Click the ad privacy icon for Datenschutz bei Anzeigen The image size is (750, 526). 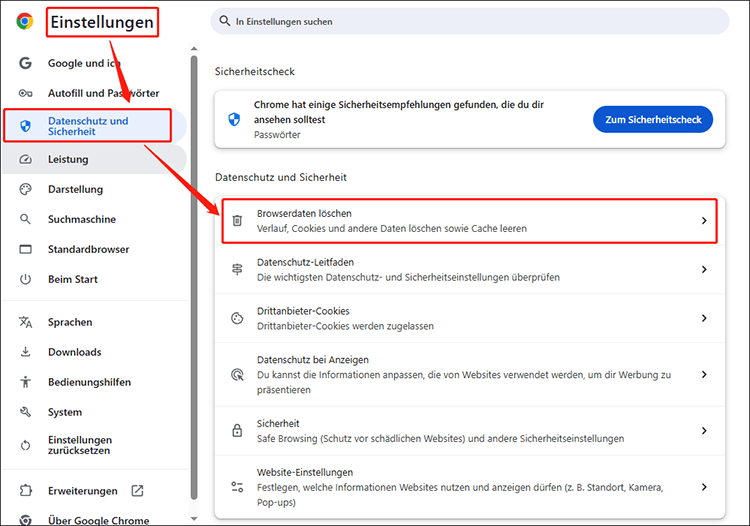(x=237, y=374)
